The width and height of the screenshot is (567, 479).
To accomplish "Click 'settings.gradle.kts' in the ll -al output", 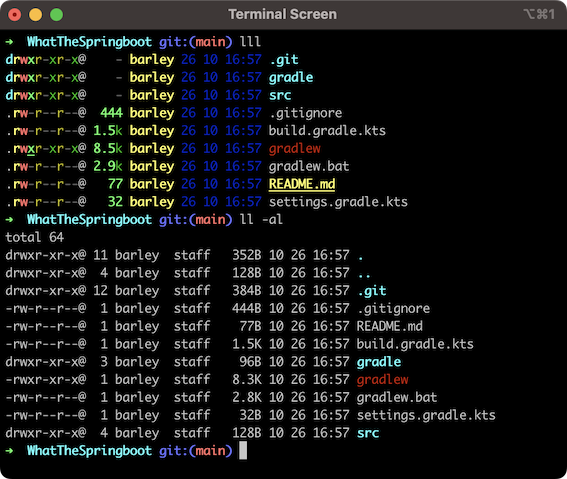I will 426,415.
